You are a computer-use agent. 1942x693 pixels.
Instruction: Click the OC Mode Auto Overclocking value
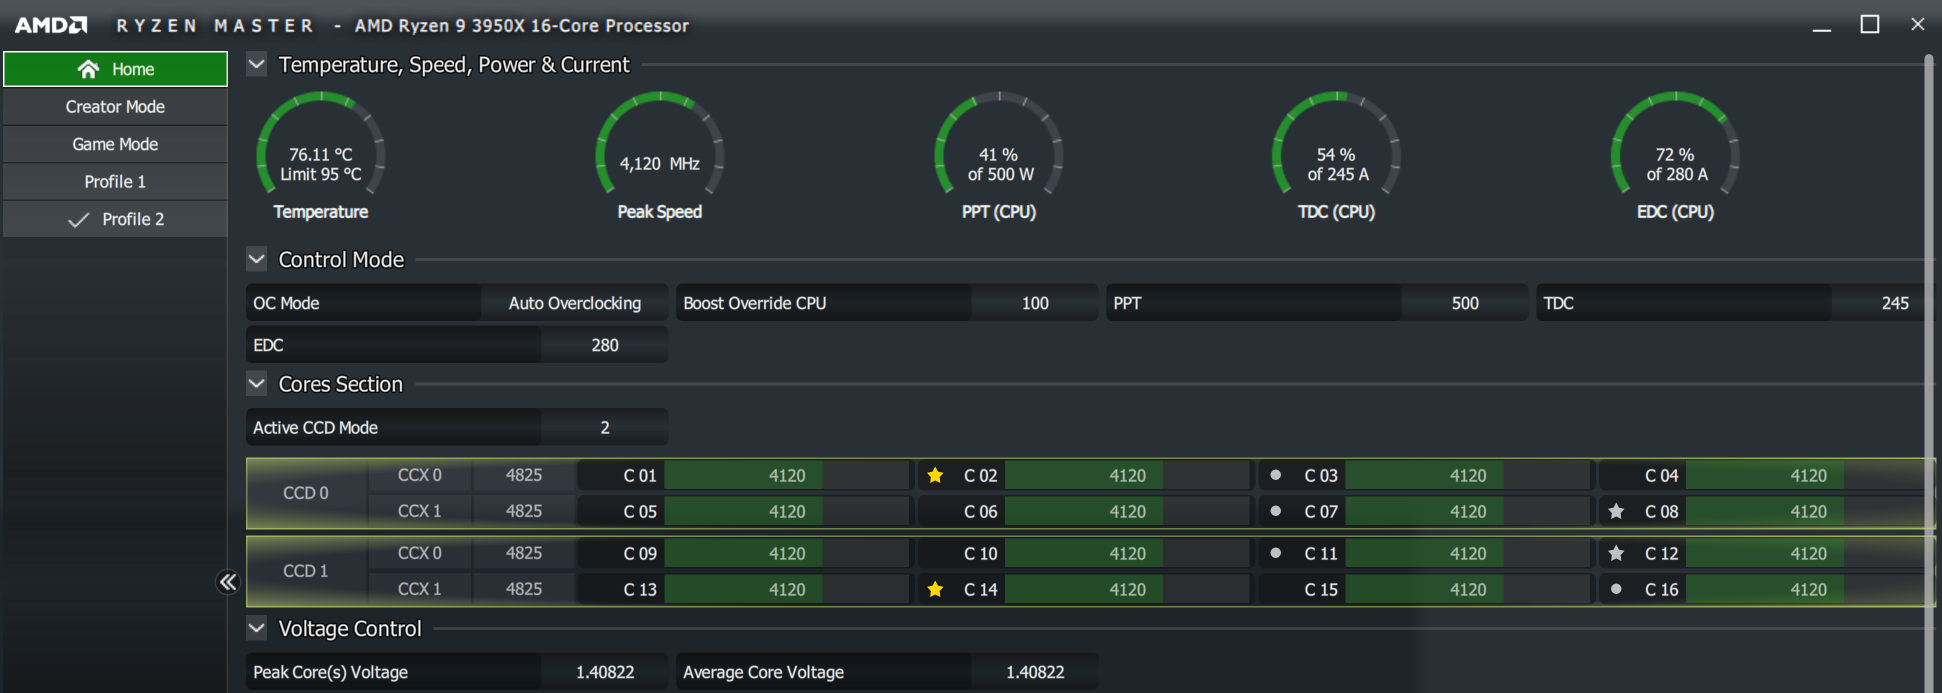[575, 303]
